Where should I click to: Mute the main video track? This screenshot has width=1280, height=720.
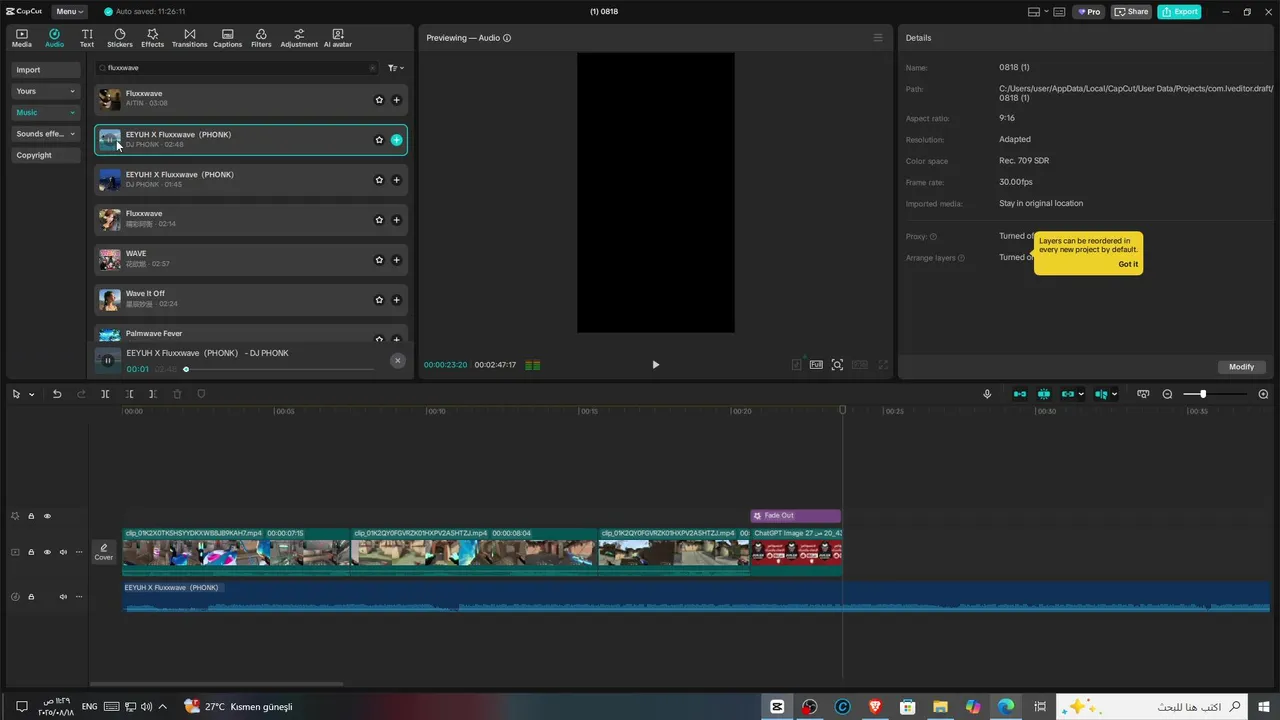(x=63, y=552)
